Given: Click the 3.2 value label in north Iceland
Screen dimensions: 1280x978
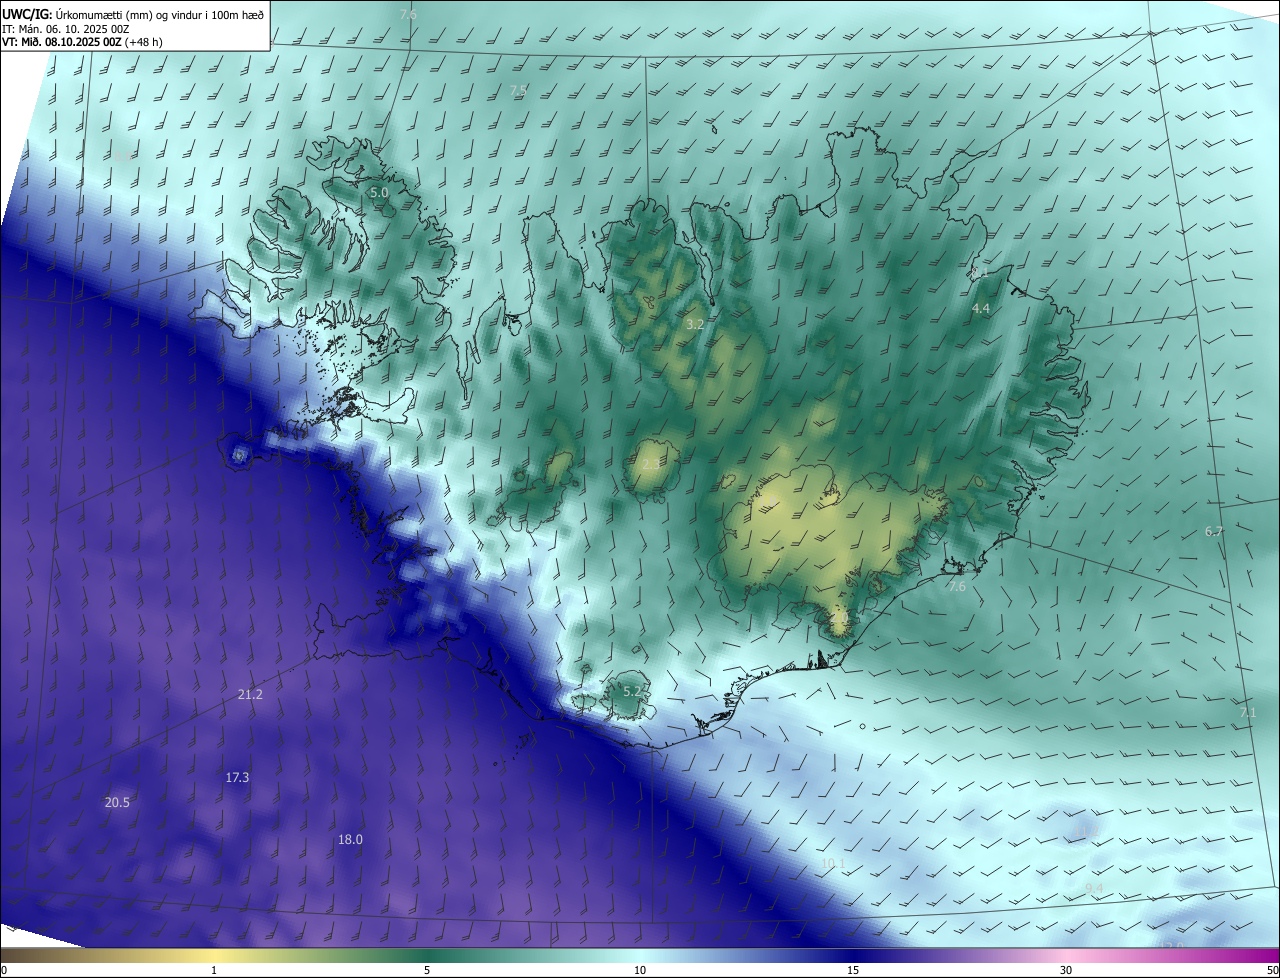Looking at the screenshot, I should (695, 324).
